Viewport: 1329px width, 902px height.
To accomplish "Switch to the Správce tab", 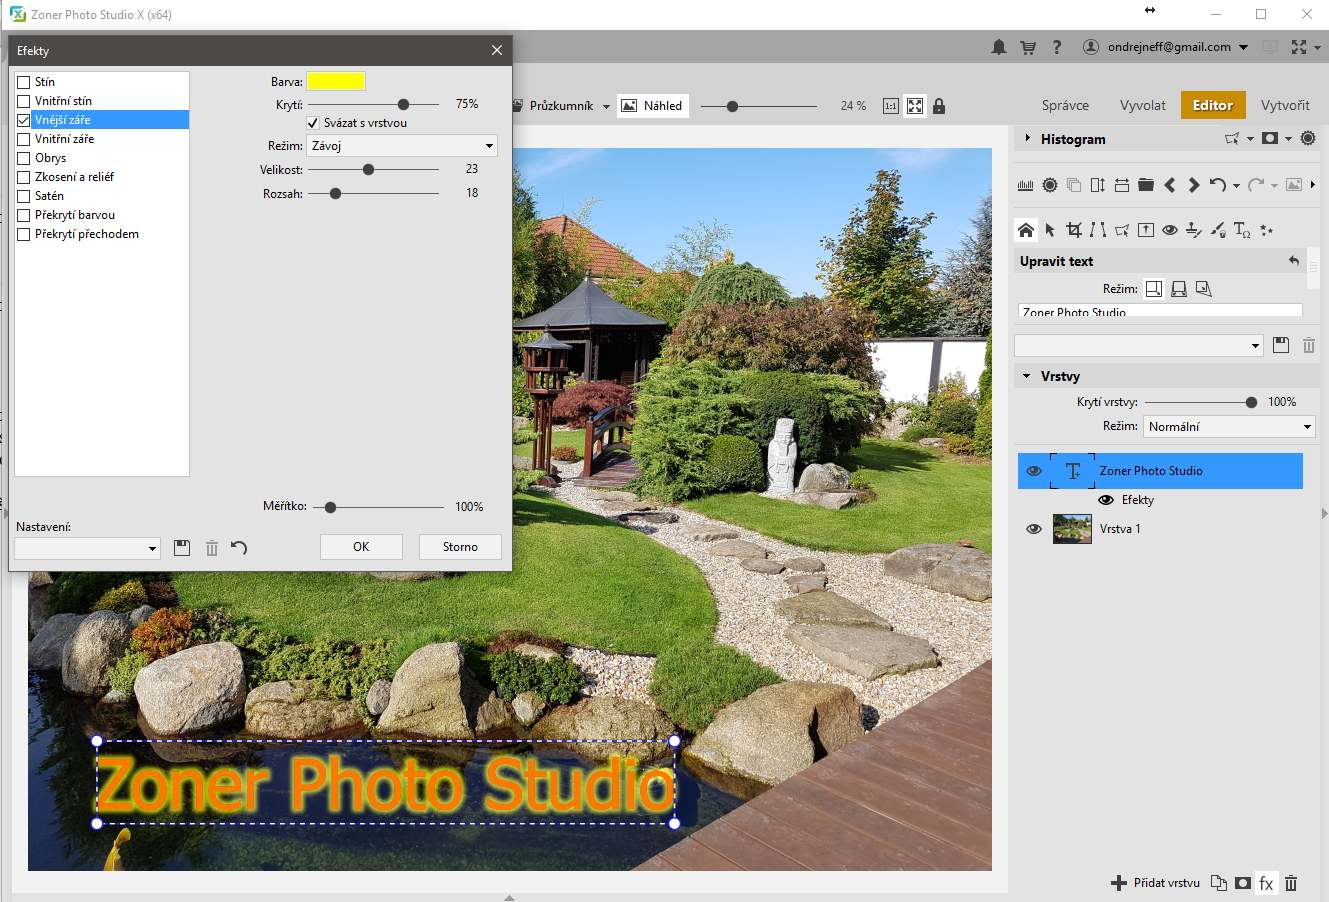I will tap(1065, 105).
